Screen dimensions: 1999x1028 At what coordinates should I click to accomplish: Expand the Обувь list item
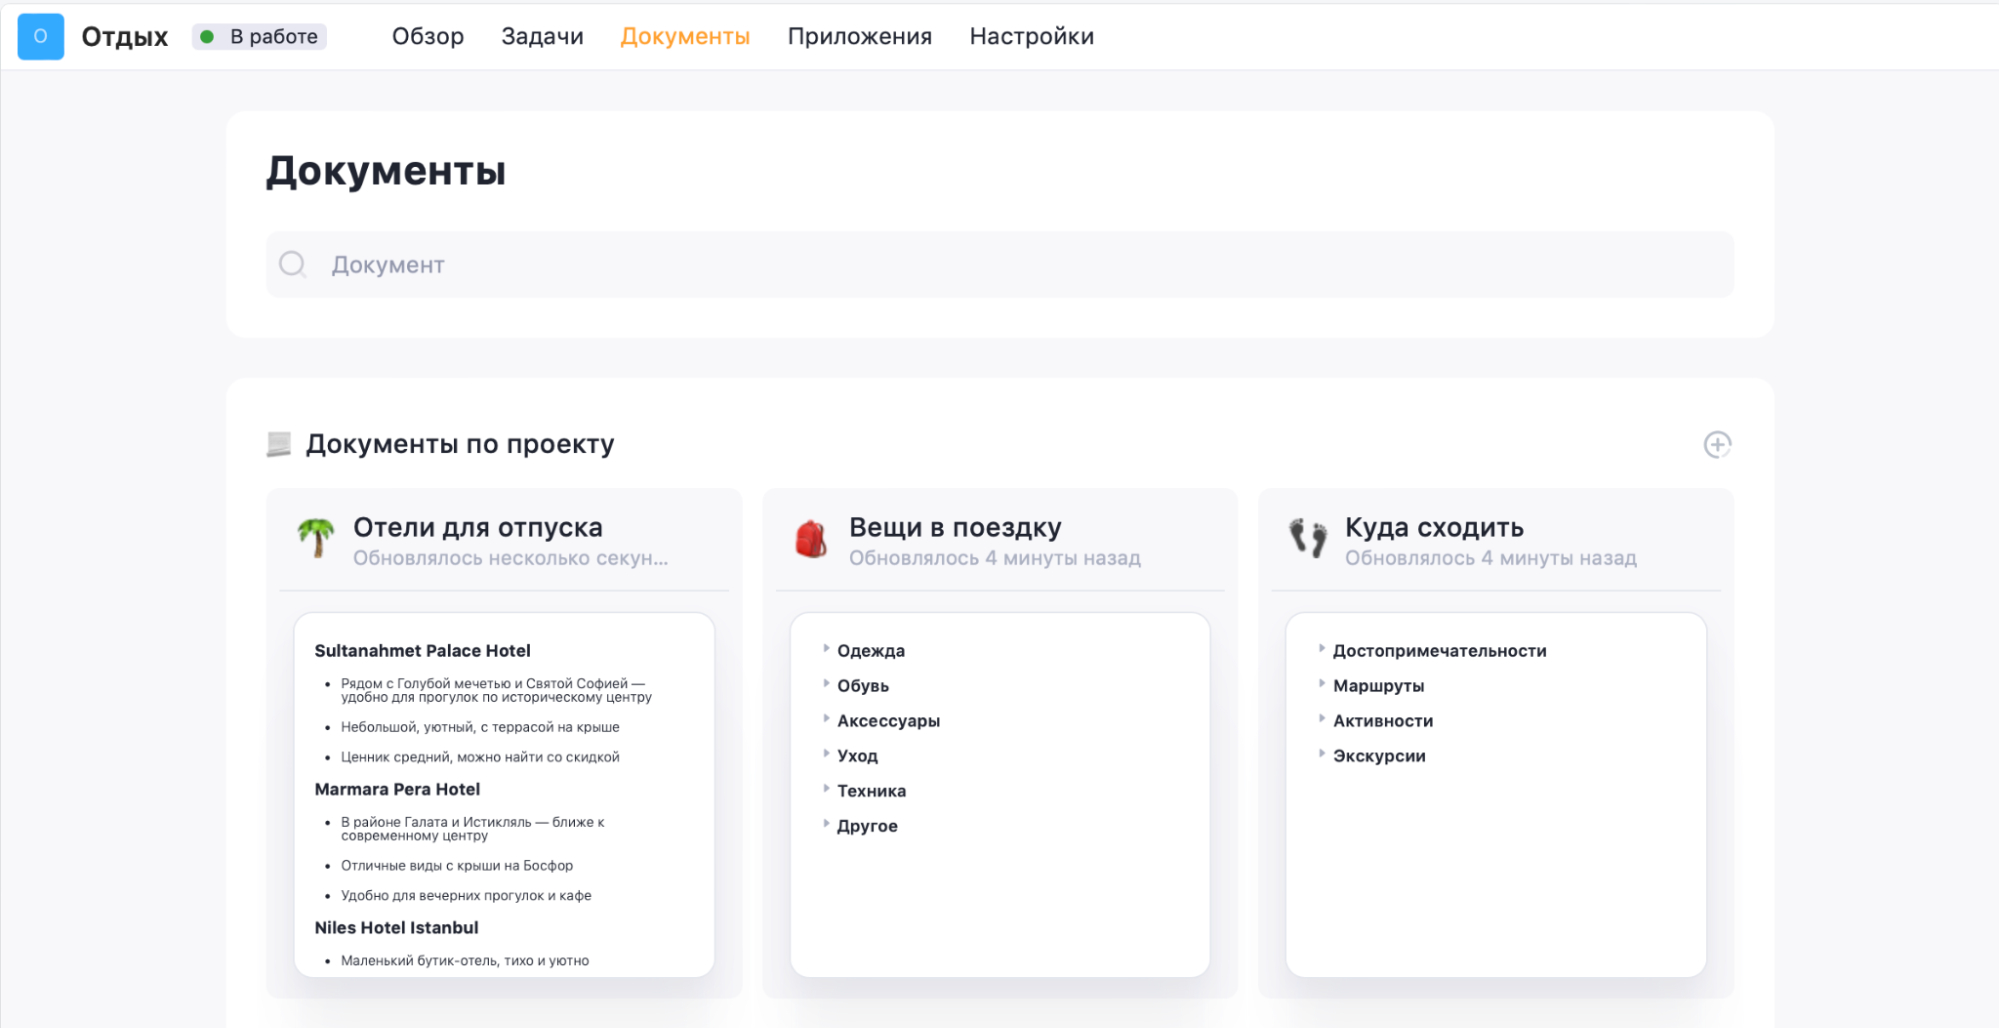[827, 684]
